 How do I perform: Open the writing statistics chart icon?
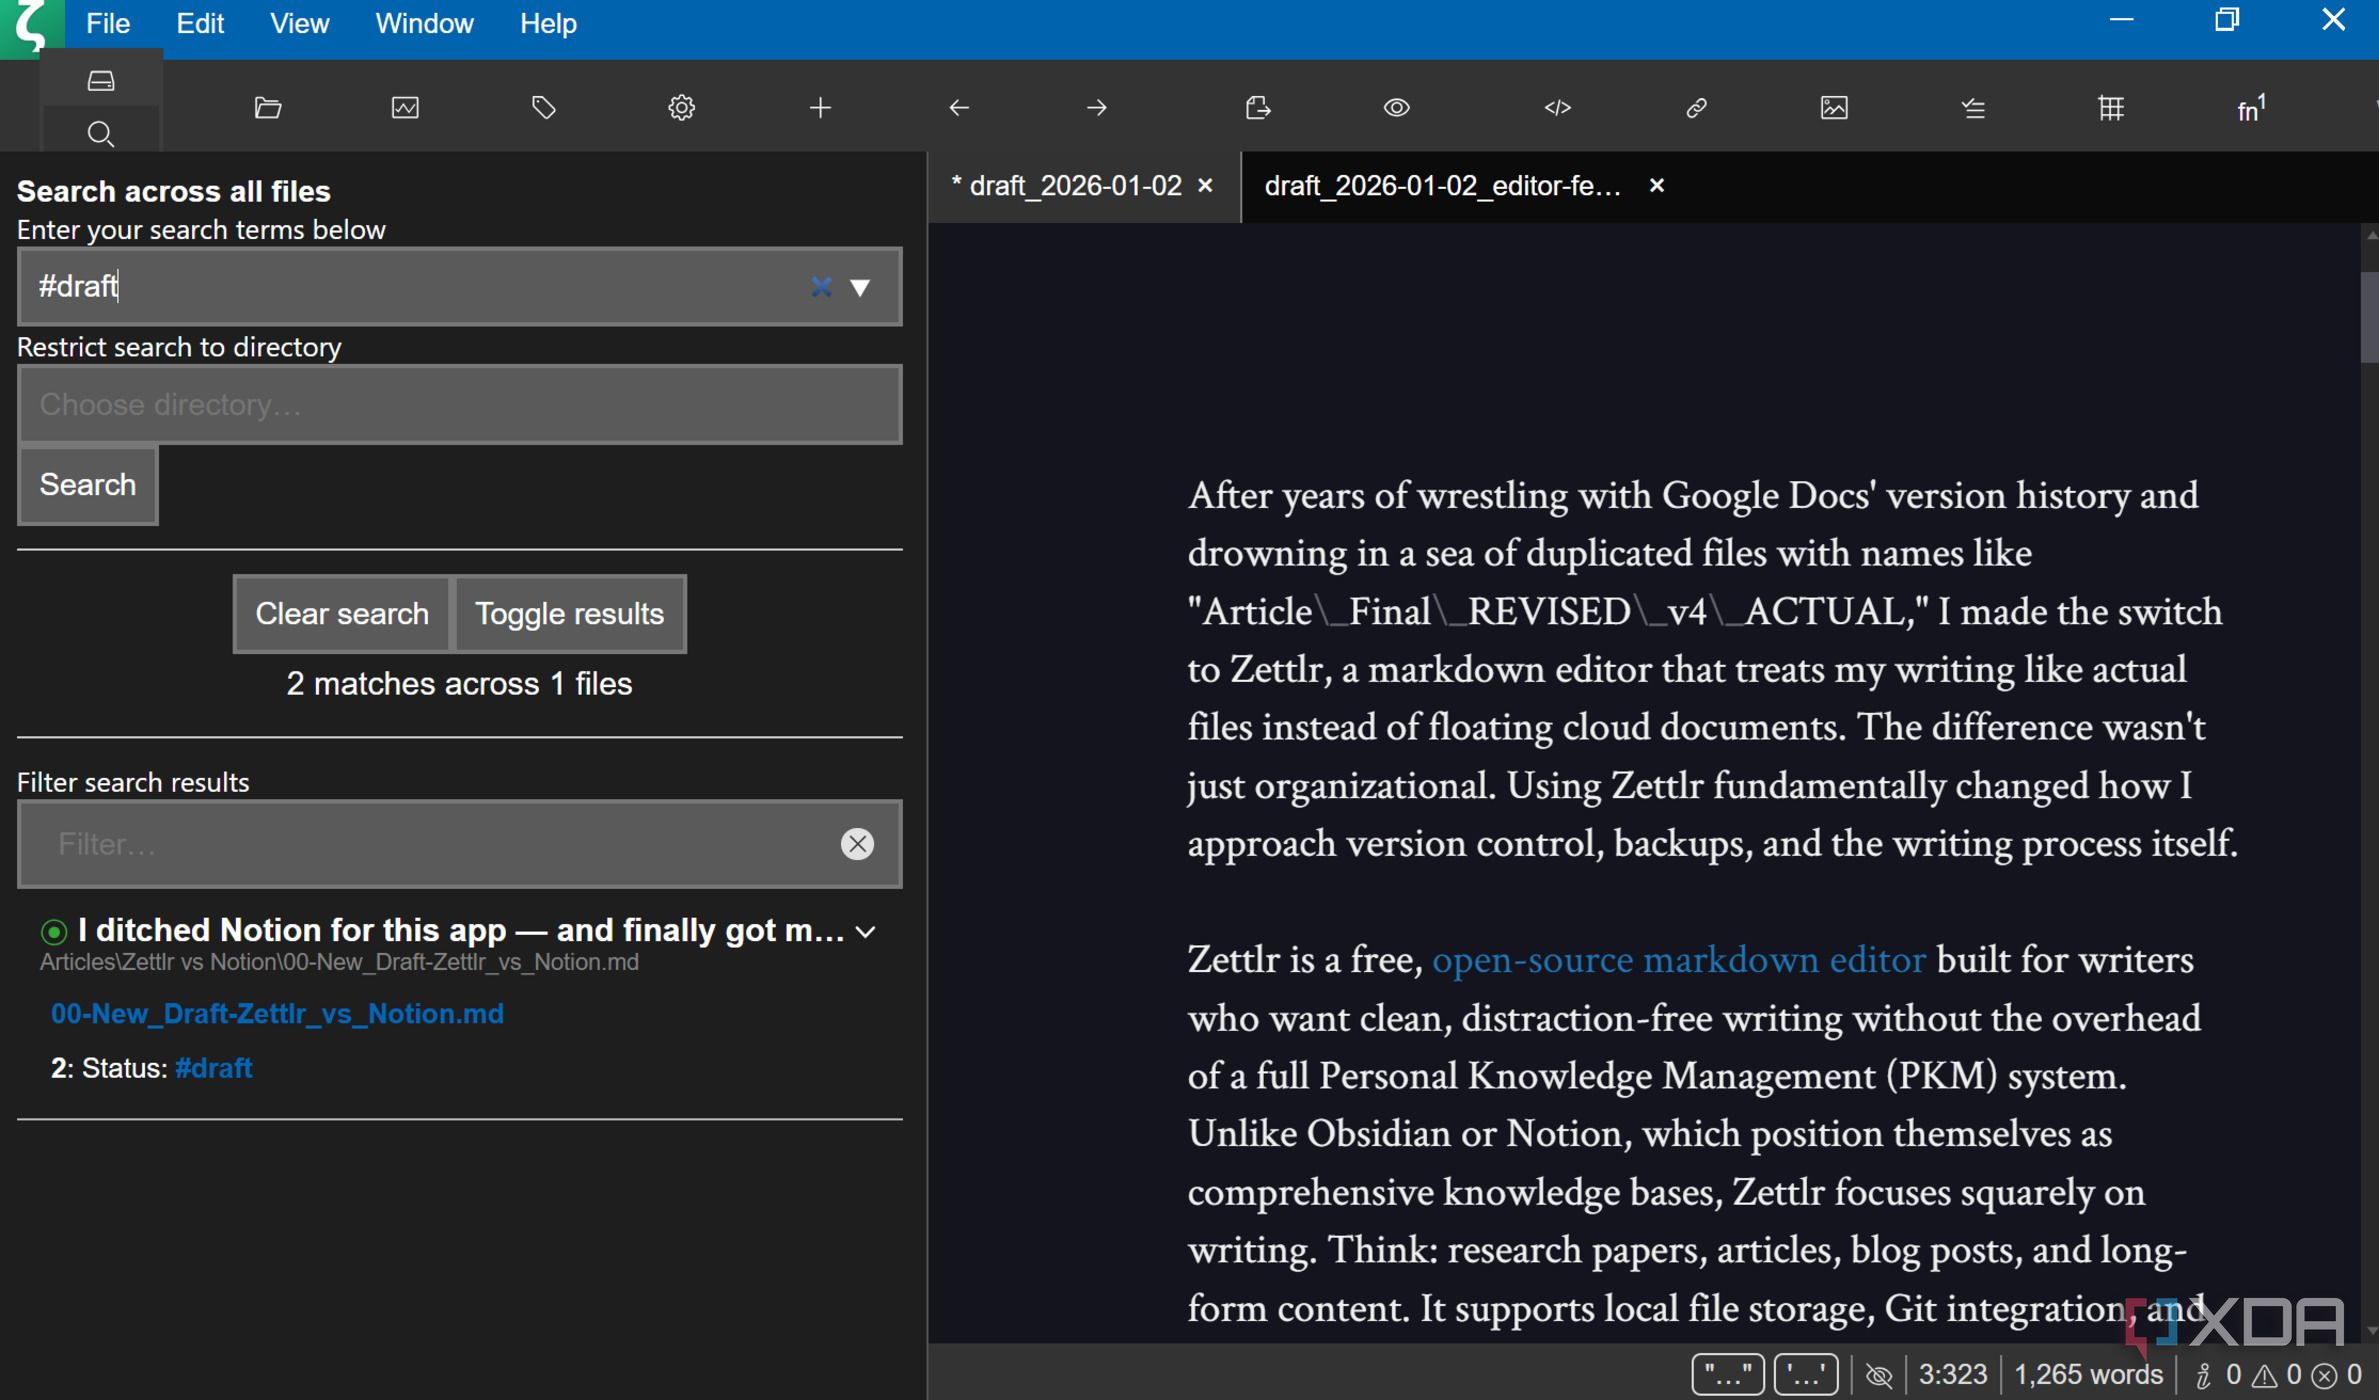405,107
